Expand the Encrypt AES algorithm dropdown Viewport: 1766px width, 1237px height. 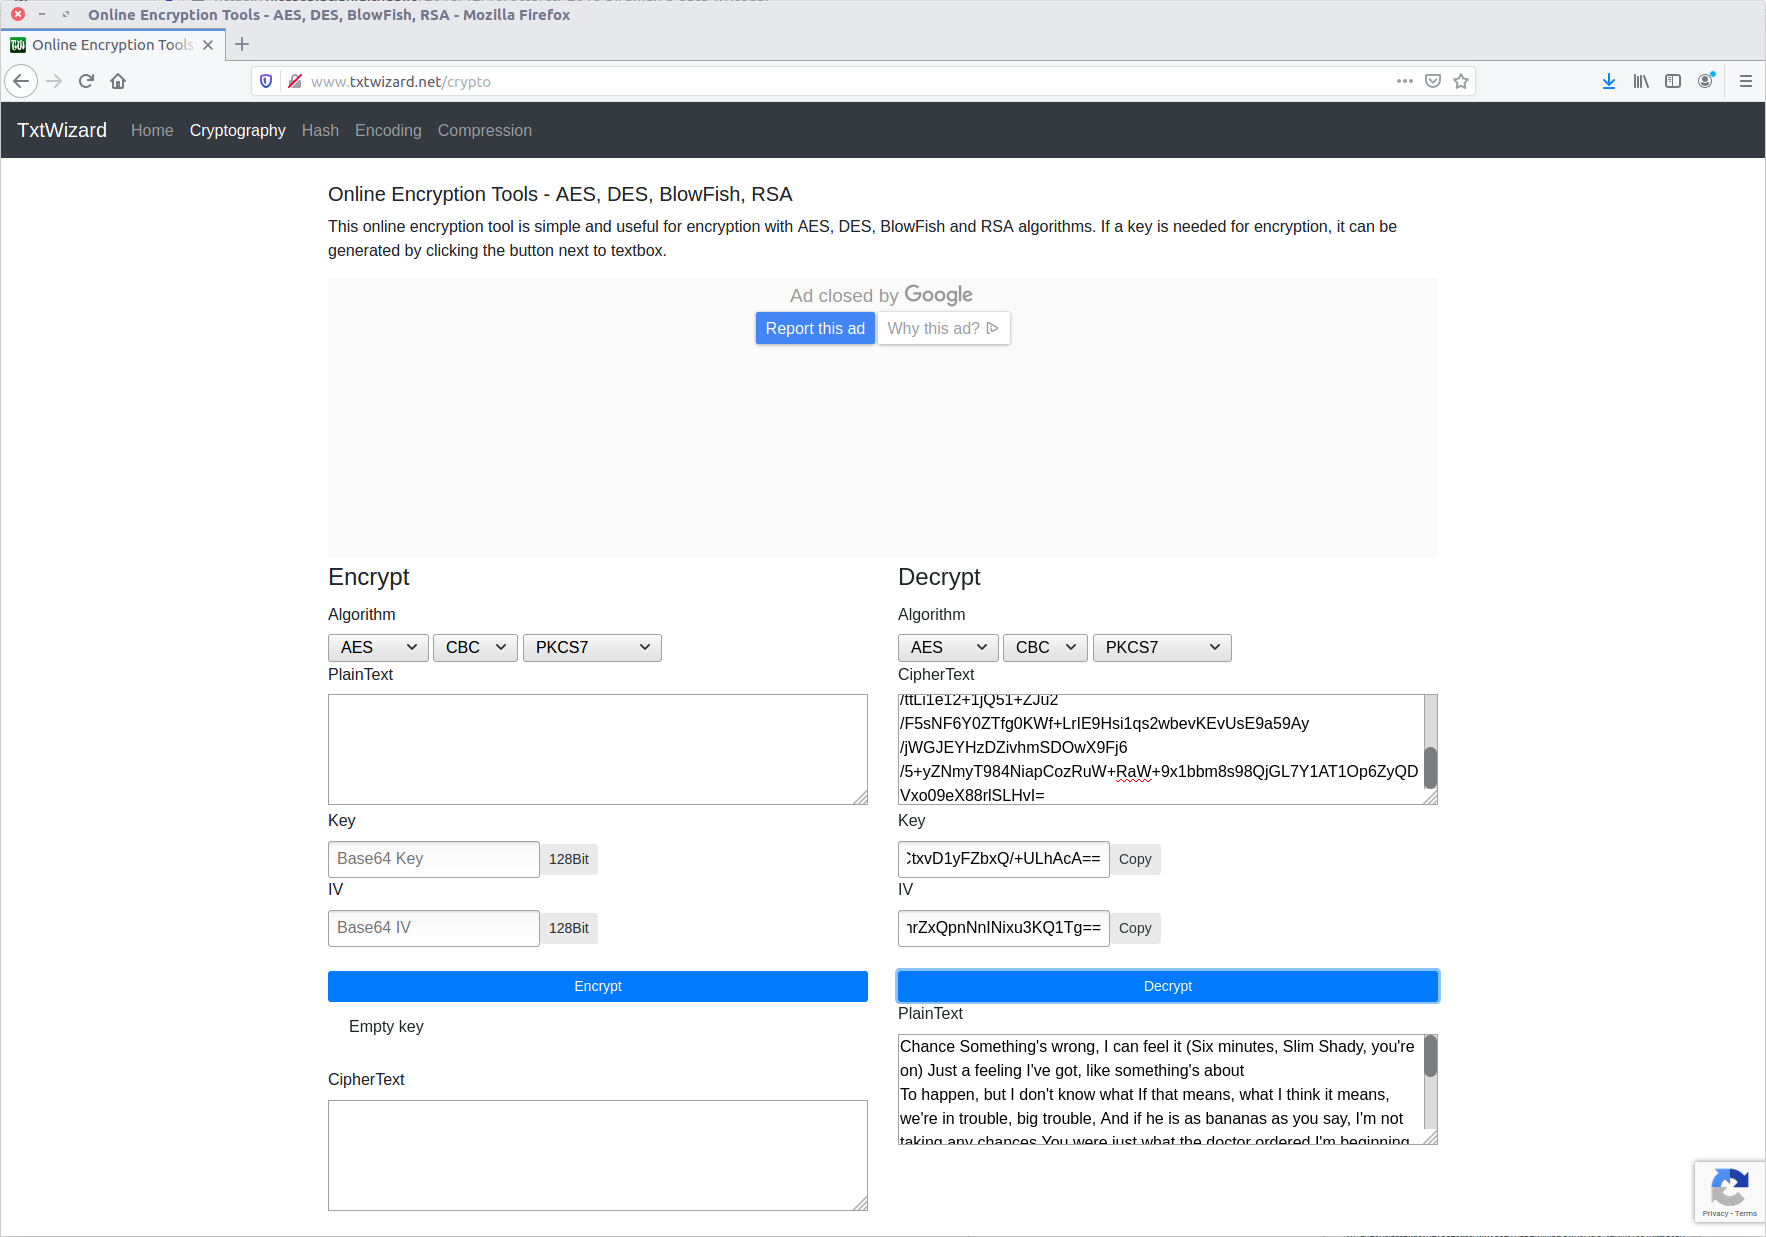tap(378, 648)
